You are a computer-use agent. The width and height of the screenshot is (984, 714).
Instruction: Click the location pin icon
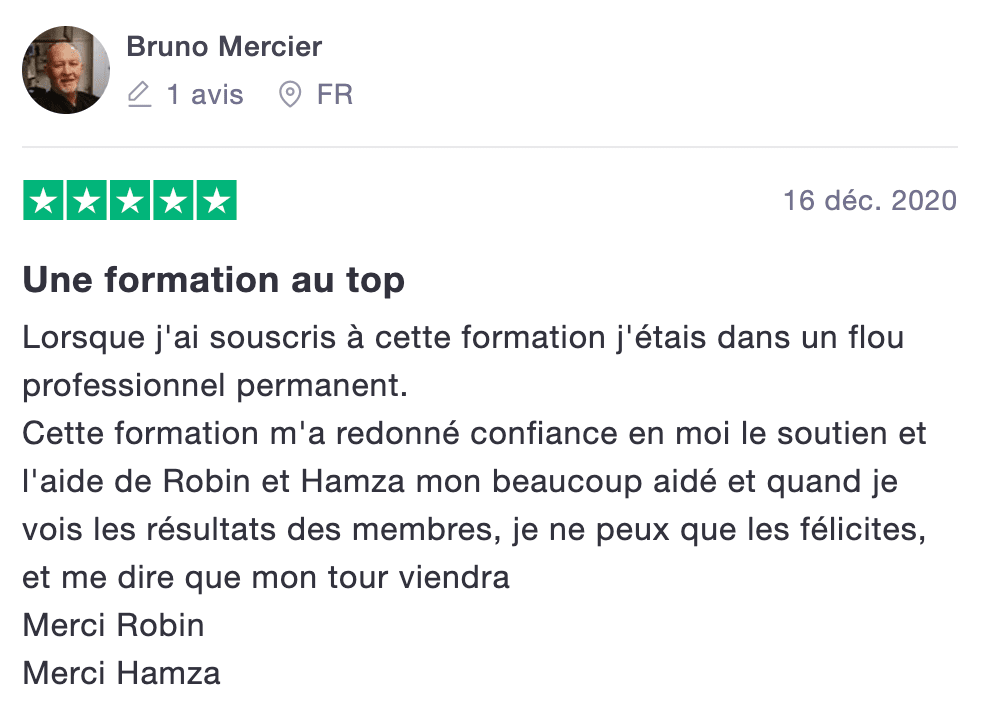click(x=290, y=95)
